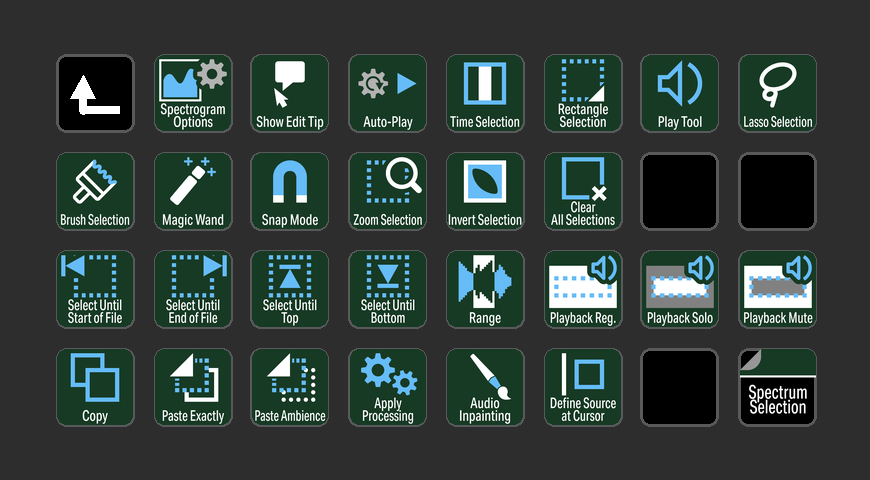Select the Rectangle Selection tool
870x480 pixels.
(x=583, y=93)
